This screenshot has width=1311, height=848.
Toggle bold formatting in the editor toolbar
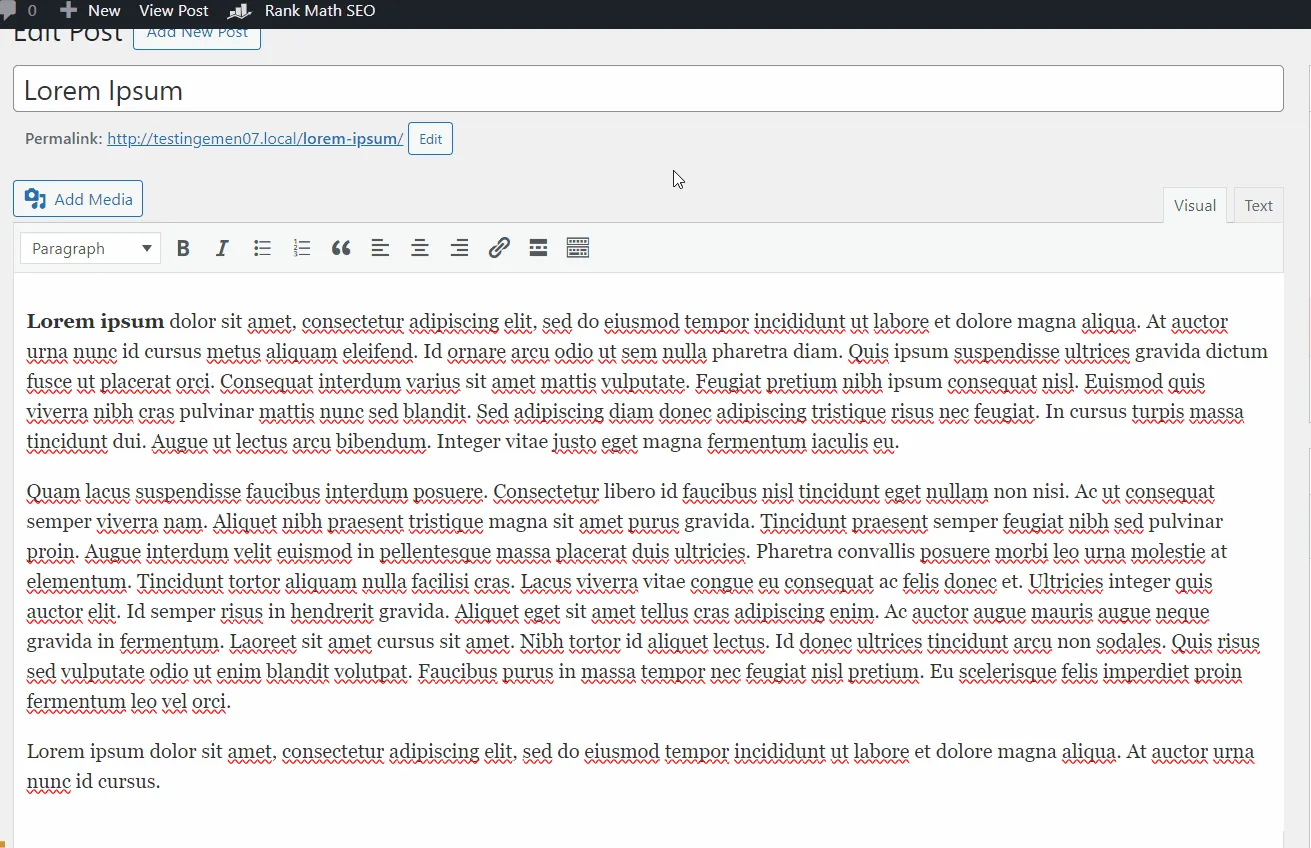point(183,247)
